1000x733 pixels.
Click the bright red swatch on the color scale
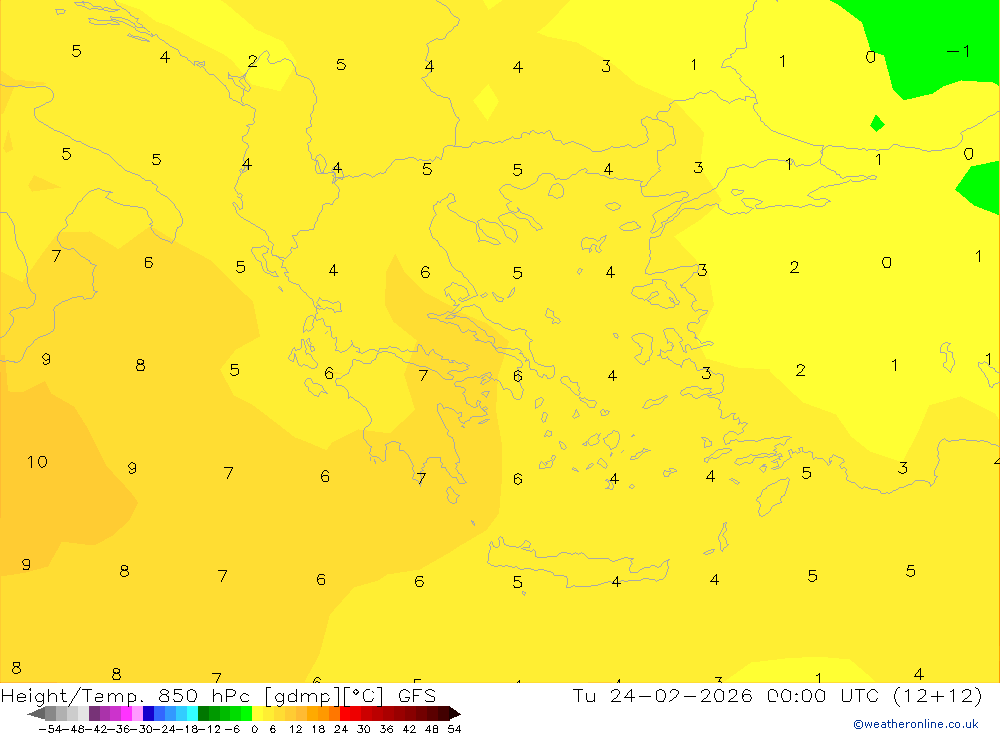click(345, 713)
